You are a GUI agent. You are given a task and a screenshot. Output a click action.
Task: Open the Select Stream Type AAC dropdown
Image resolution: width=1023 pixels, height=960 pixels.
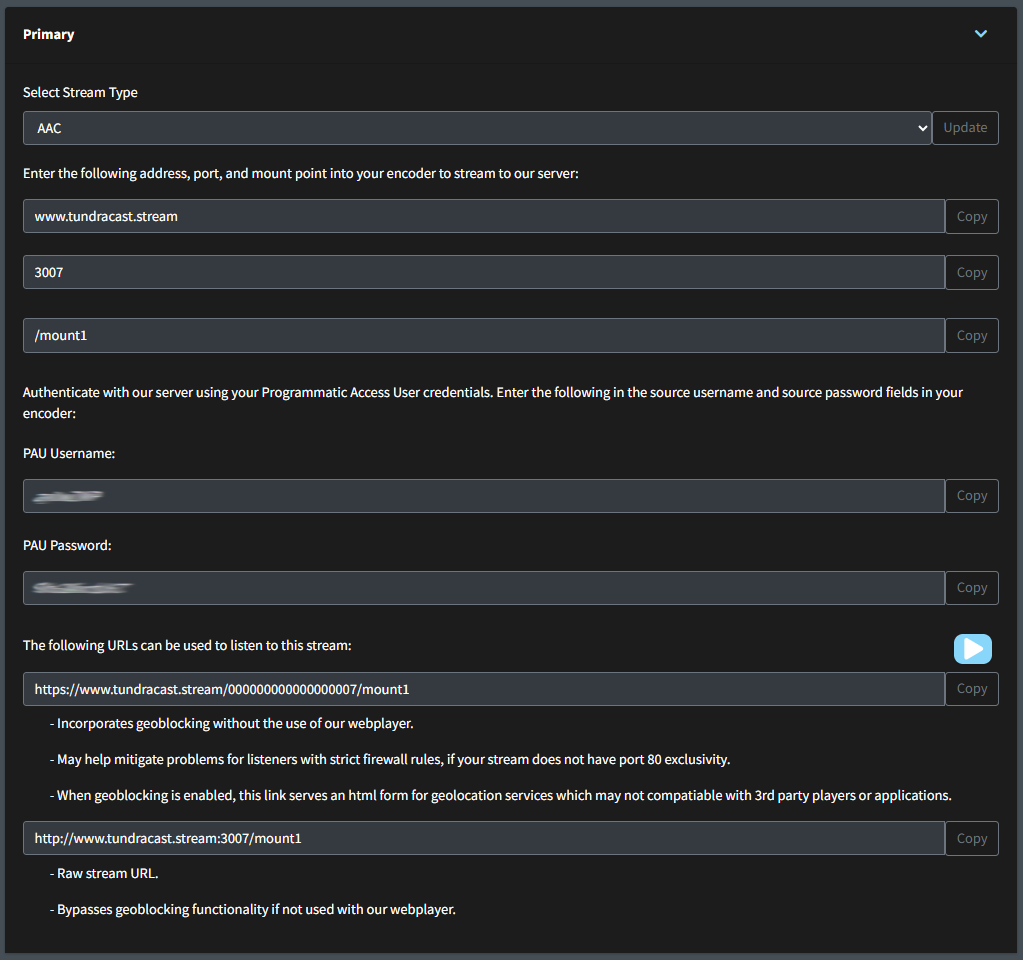pos(477,128)
